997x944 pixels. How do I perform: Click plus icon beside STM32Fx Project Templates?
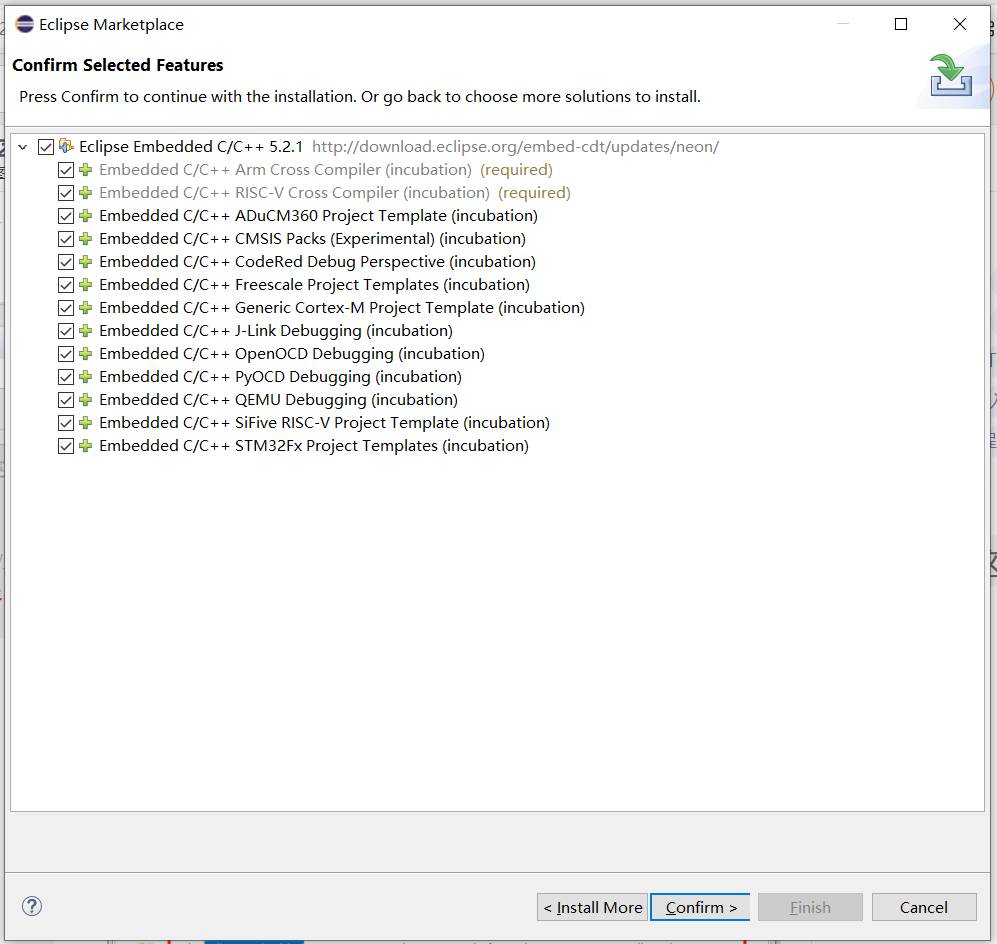86,446
